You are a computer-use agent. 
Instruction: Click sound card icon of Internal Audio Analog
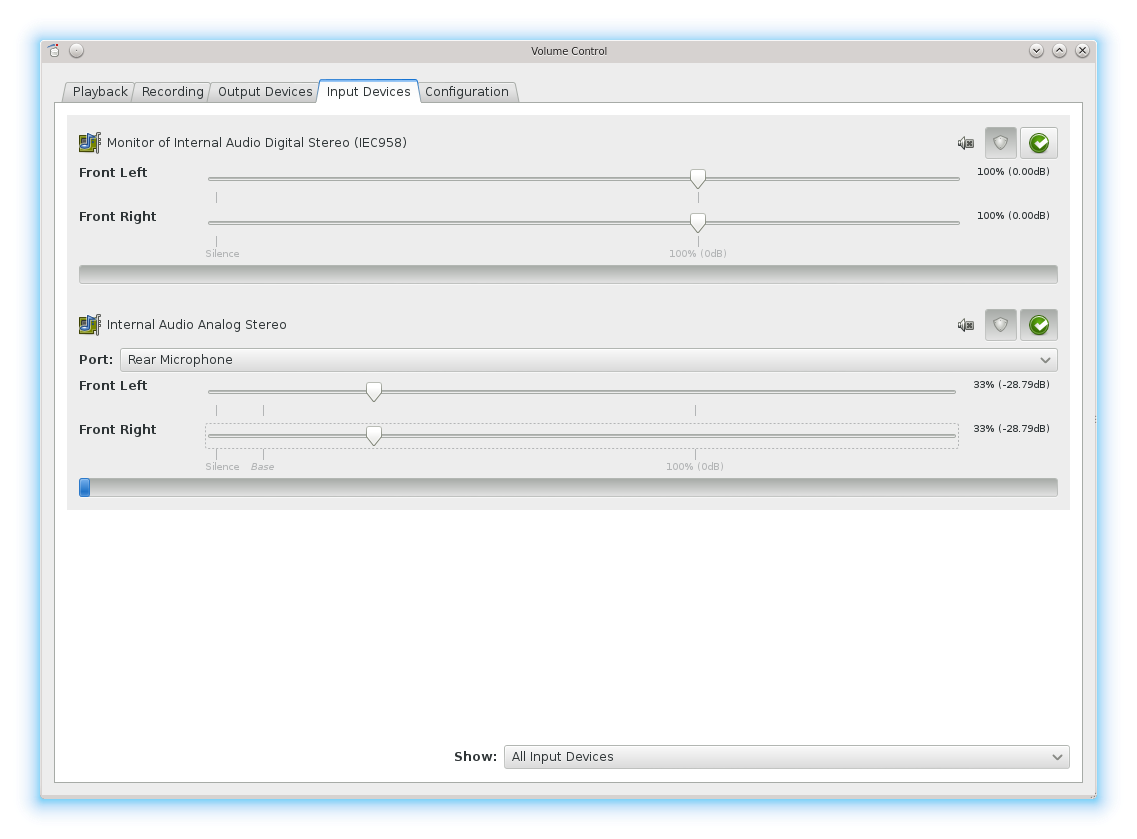coord(90,324)
